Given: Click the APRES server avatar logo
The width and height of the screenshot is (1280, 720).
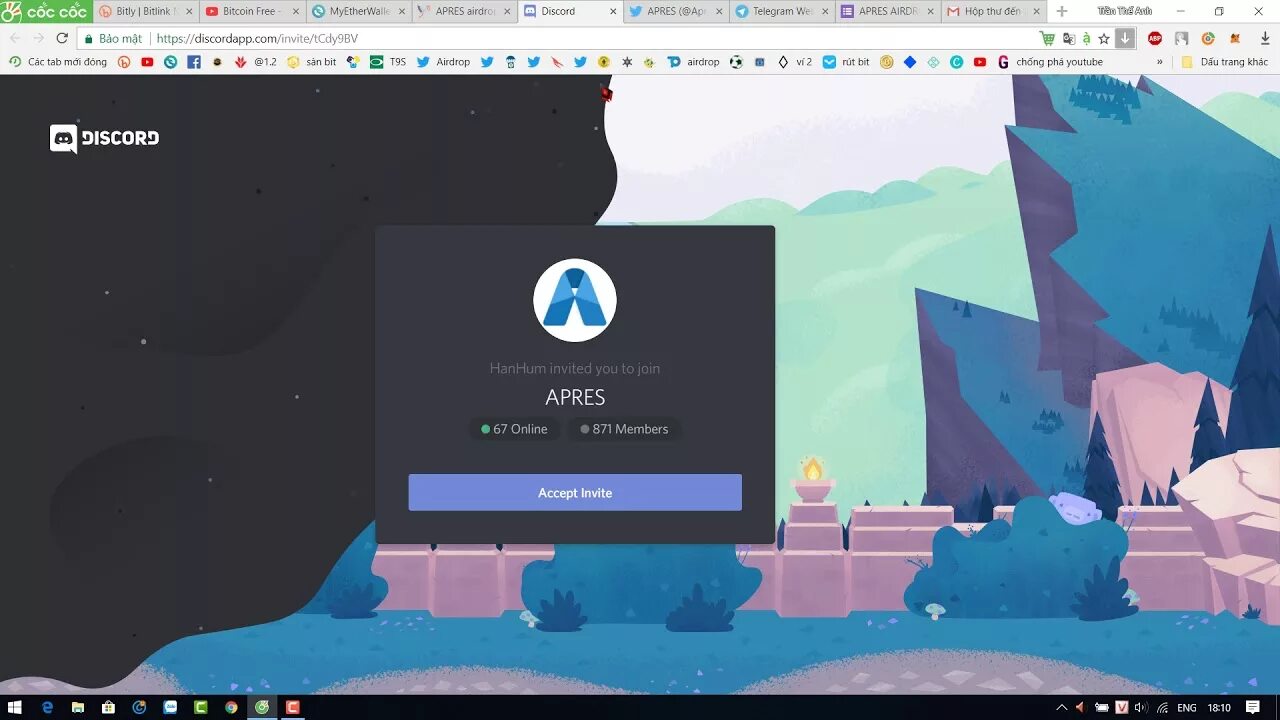Looking at the screenshot, I should [x=575, y=300].
